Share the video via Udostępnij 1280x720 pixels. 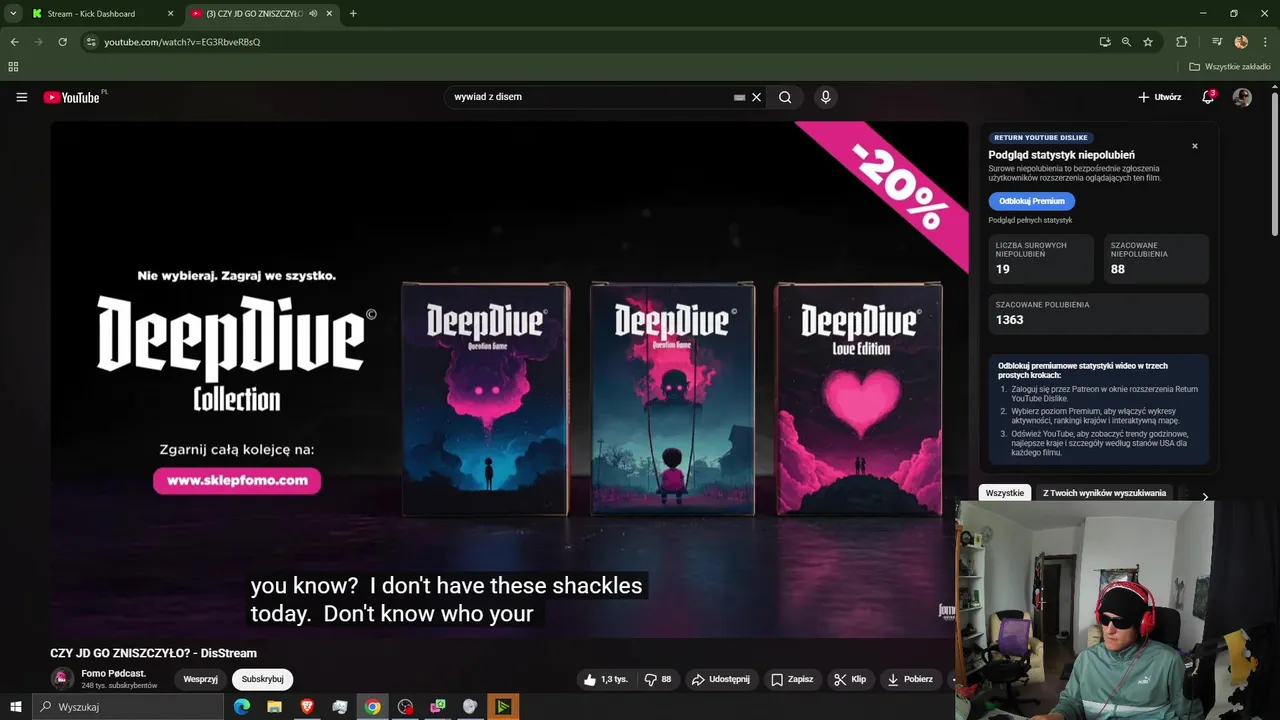pyautogui.click(x=721, y=679)
